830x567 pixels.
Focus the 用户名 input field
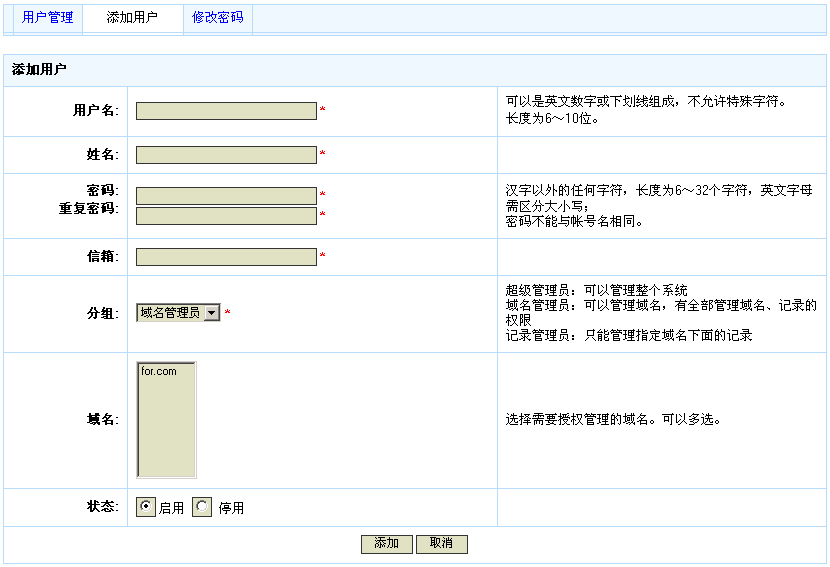(226, 111)
